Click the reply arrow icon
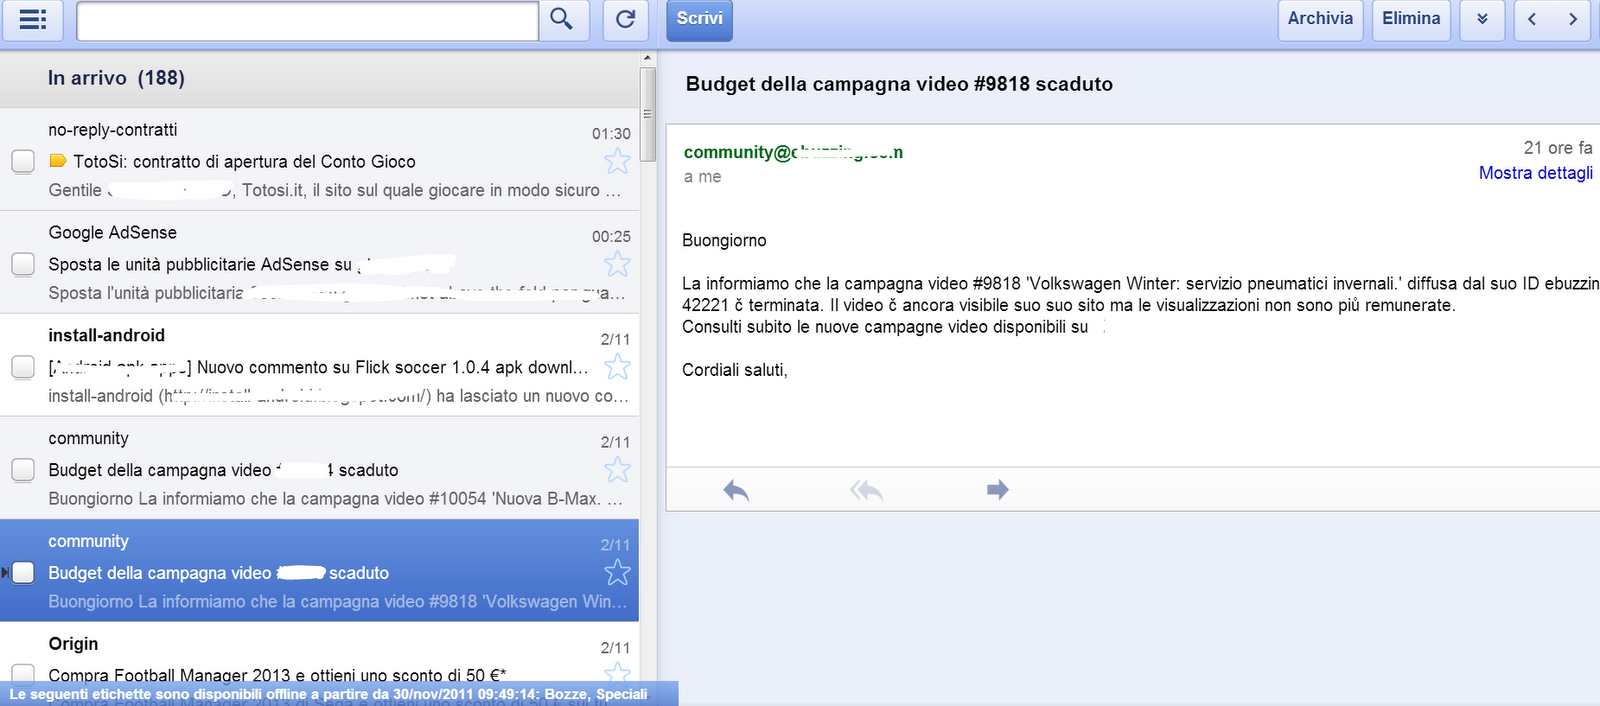Image resolution: width=1600 pixels, height=706 pixels. 736,490
